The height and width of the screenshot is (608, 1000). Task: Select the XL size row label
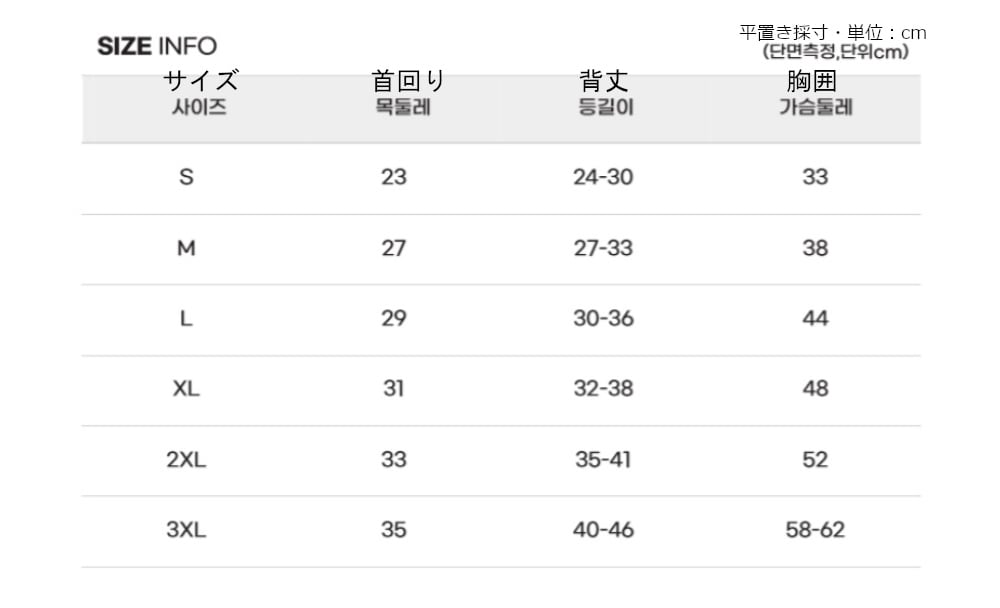pos(186,389)
